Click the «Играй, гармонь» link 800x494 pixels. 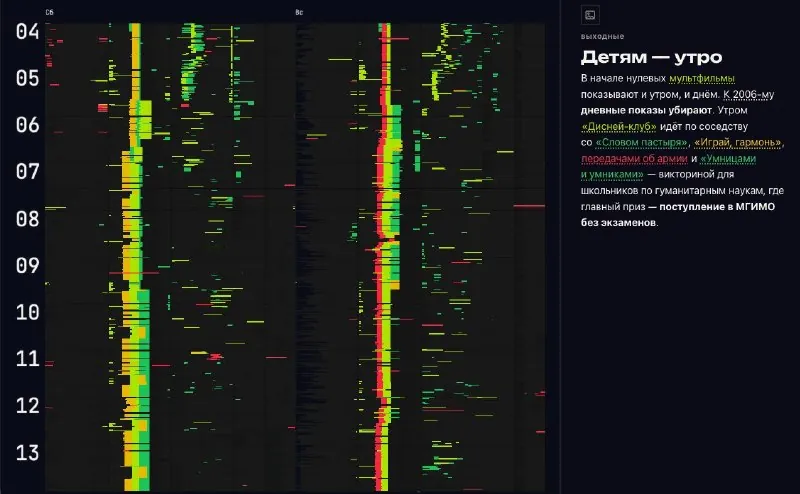(737, 142)
